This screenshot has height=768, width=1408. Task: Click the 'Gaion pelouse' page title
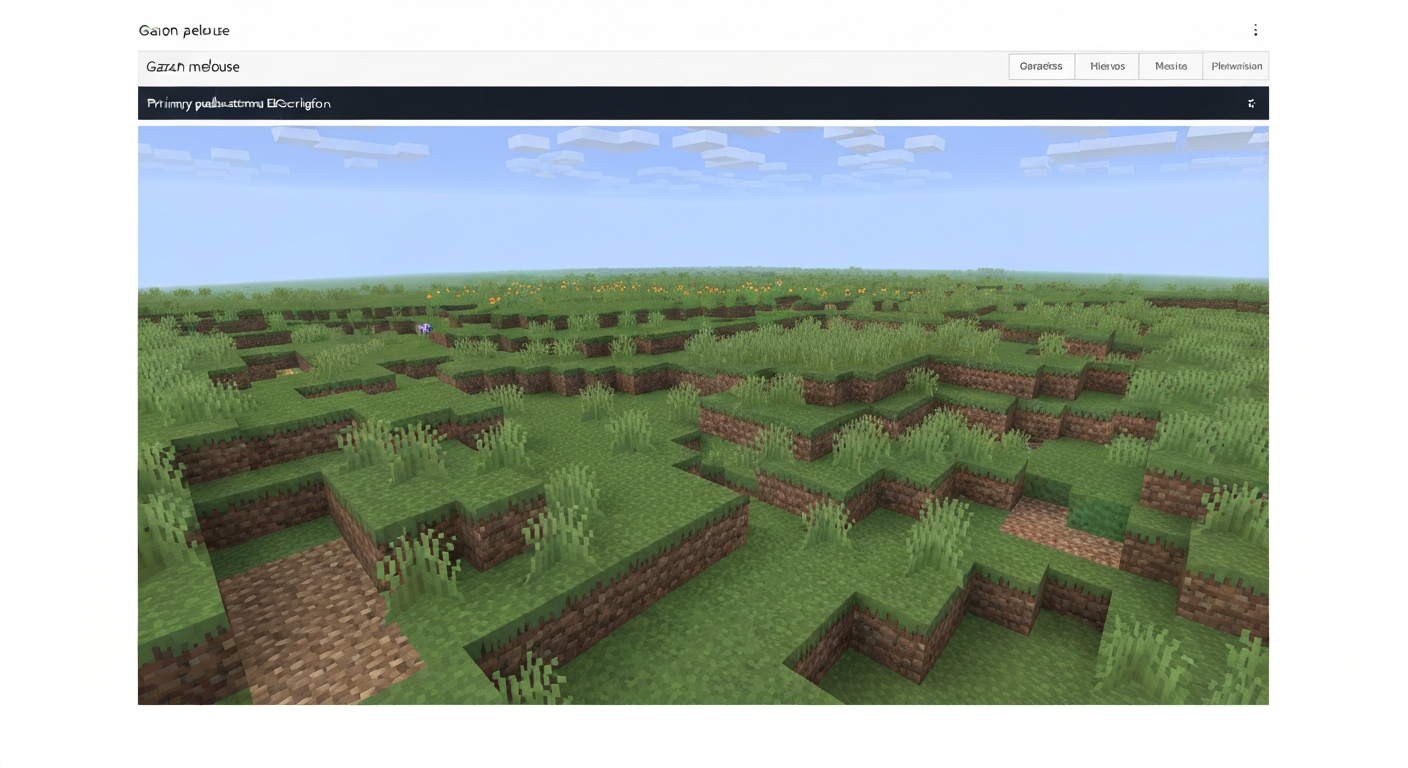pyautogui.click(x=184, y=31)
